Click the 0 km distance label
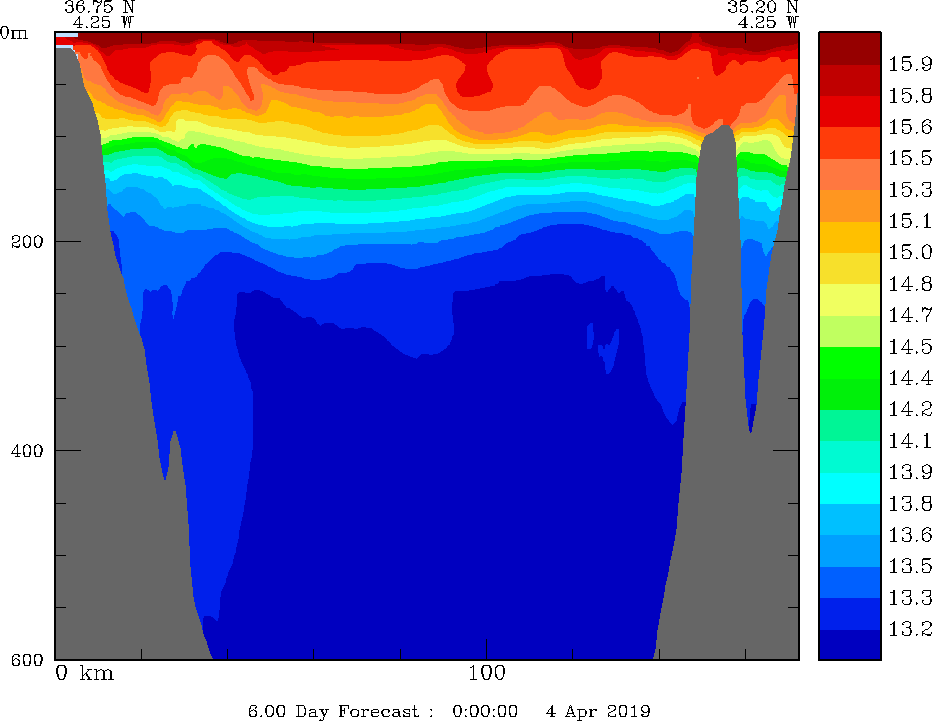The height and width of the screenshot is (721, 933). coord(84,673)
